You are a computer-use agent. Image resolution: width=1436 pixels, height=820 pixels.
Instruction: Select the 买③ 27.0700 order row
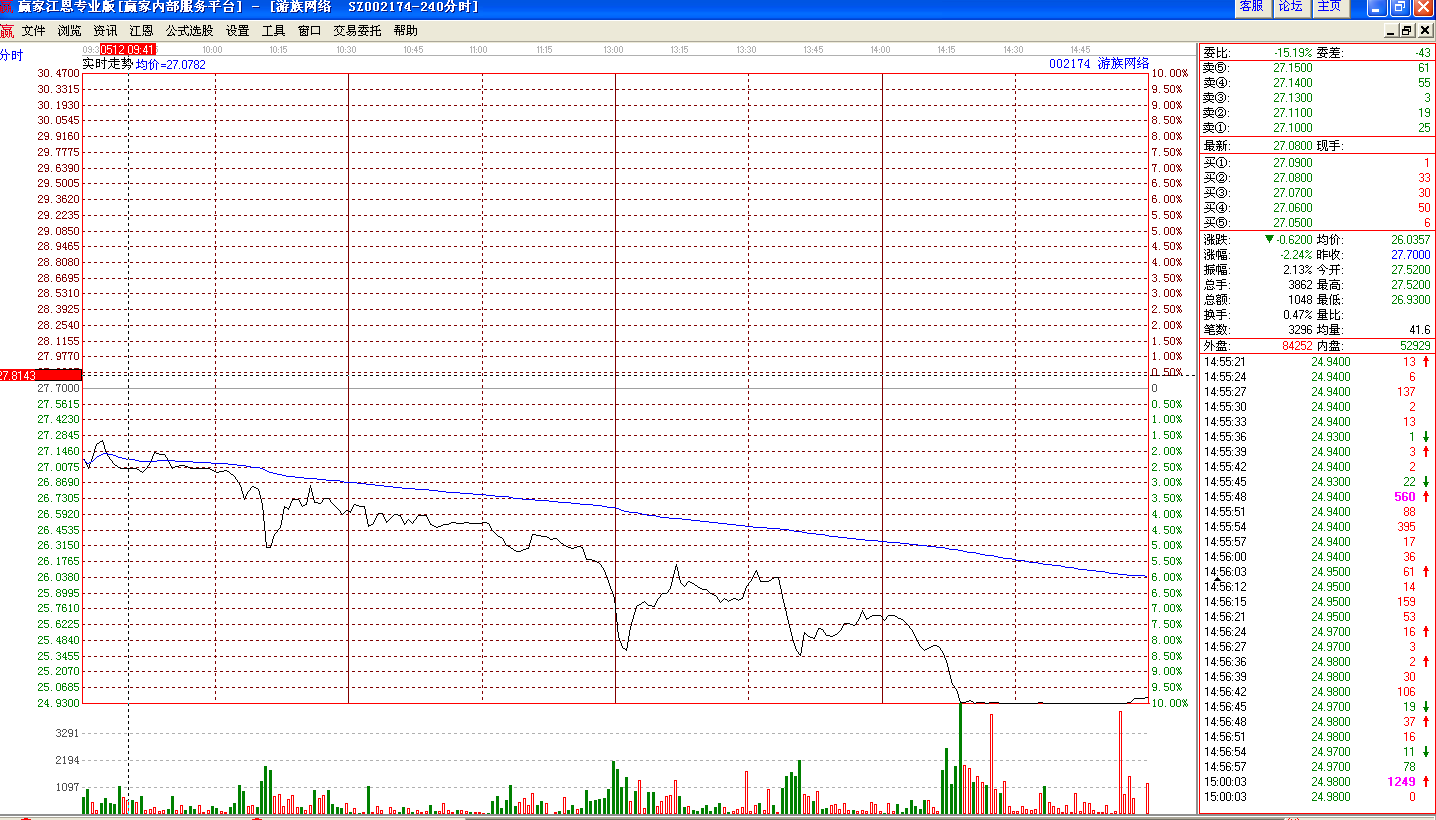click(x=1317, y=192)
